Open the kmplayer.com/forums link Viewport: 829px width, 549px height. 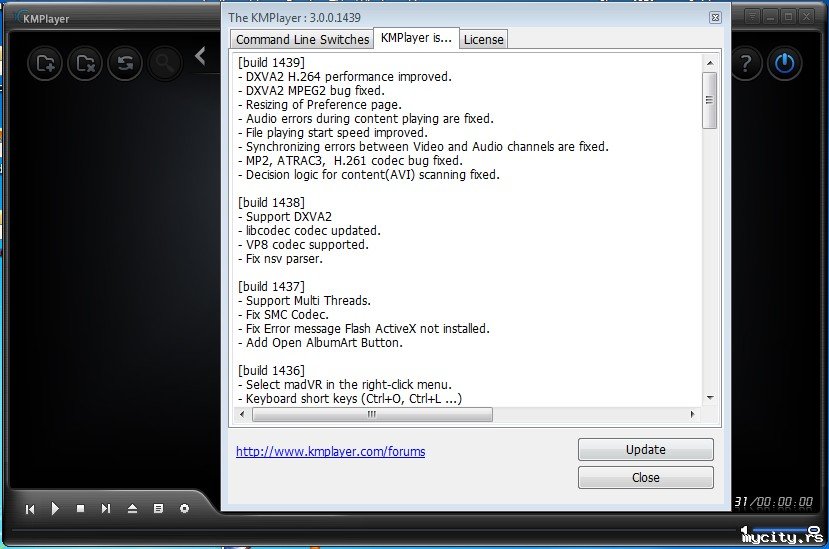pyautogui.click(x=330, y=452)
